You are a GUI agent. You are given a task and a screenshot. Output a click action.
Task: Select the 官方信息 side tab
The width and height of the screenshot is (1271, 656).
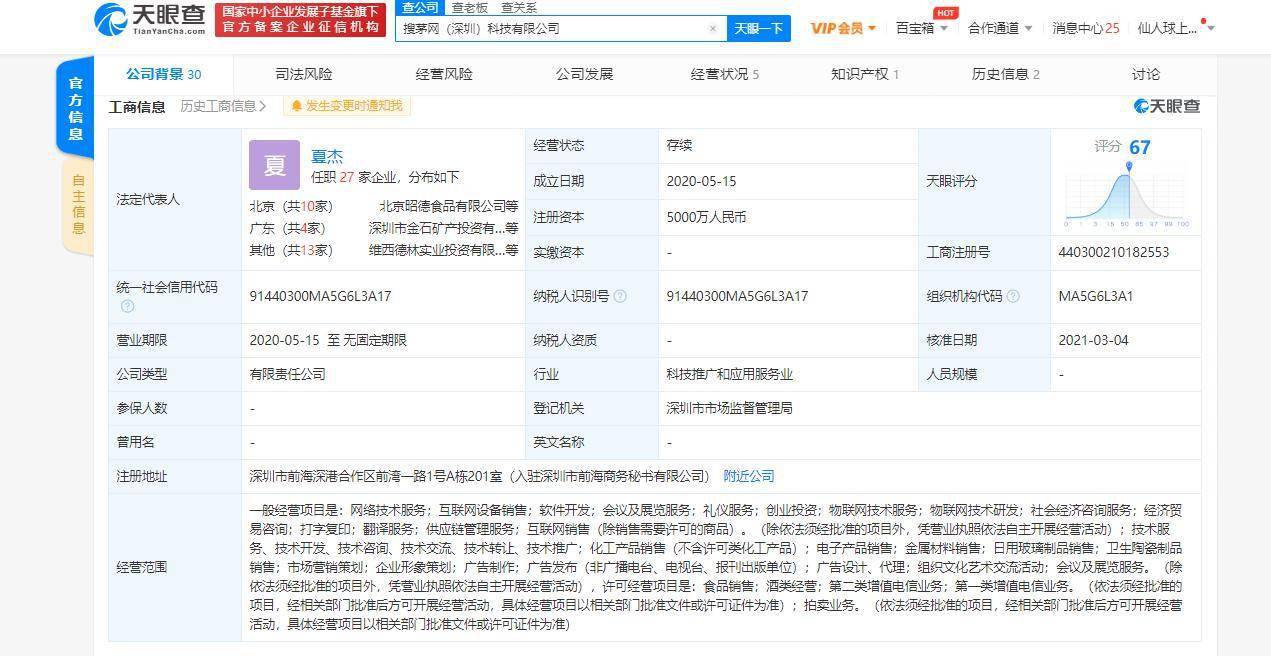(75, 107)
